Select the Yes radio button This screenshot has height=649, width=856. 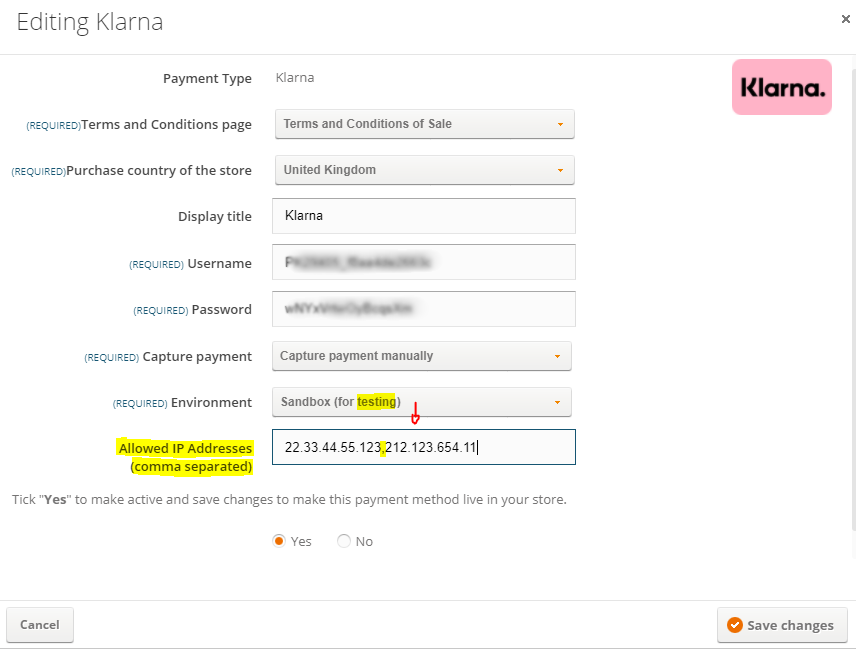click(x=279, y=541)
